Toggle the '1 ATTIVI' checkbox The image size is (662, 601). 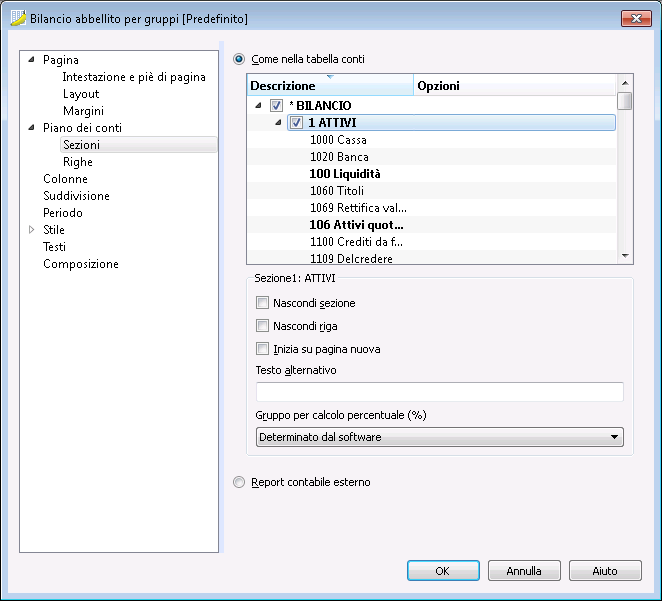point(296,123)
